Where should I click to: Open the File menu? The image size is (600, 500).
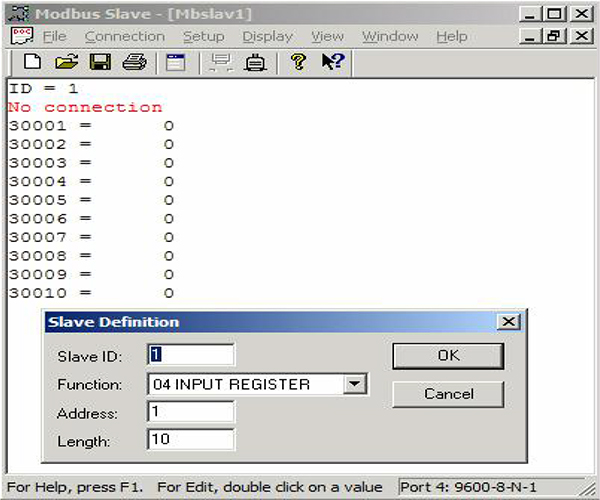pos(54,36)
